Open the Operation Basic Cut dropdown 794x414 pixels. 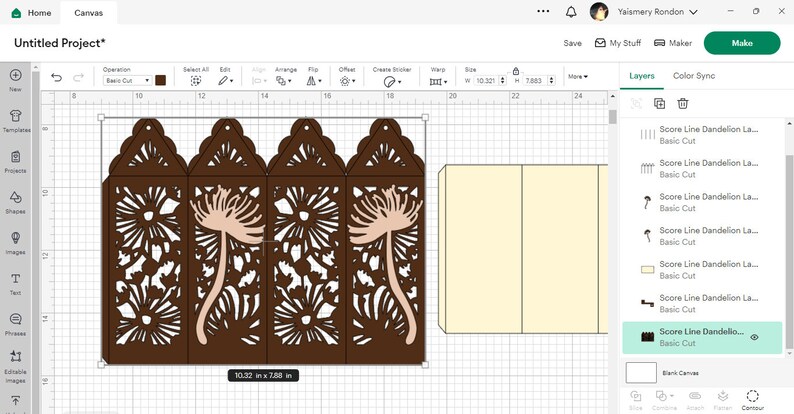click(x=127, y=80)
